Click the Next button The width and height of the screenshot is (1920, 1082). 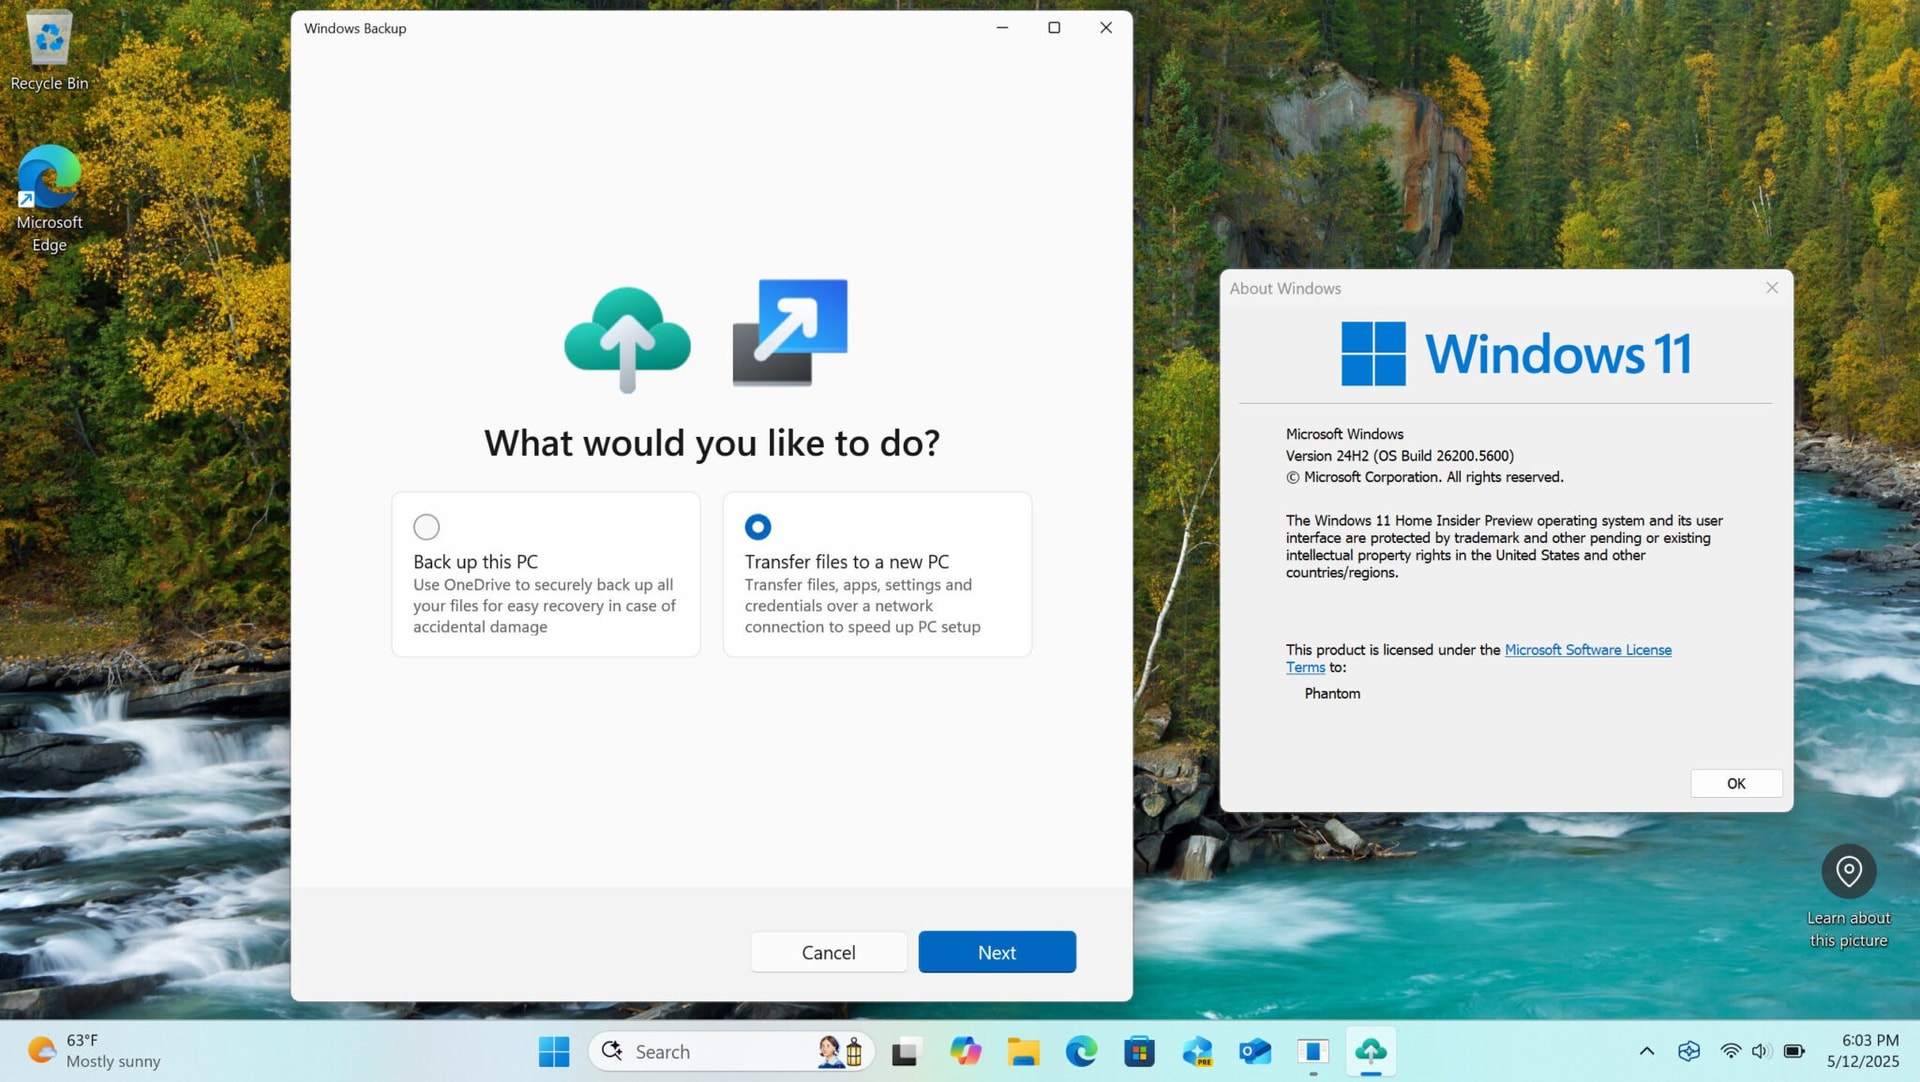point(996,952)
